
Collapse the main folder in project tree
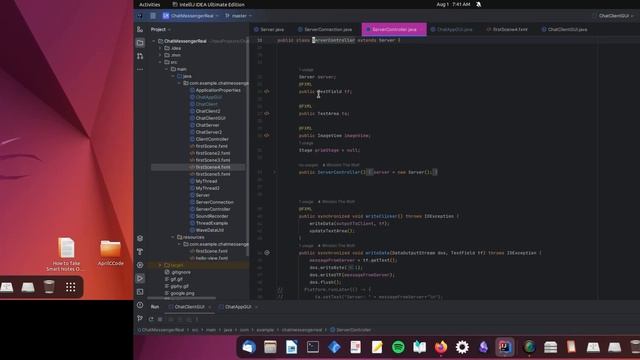point(167,69)
